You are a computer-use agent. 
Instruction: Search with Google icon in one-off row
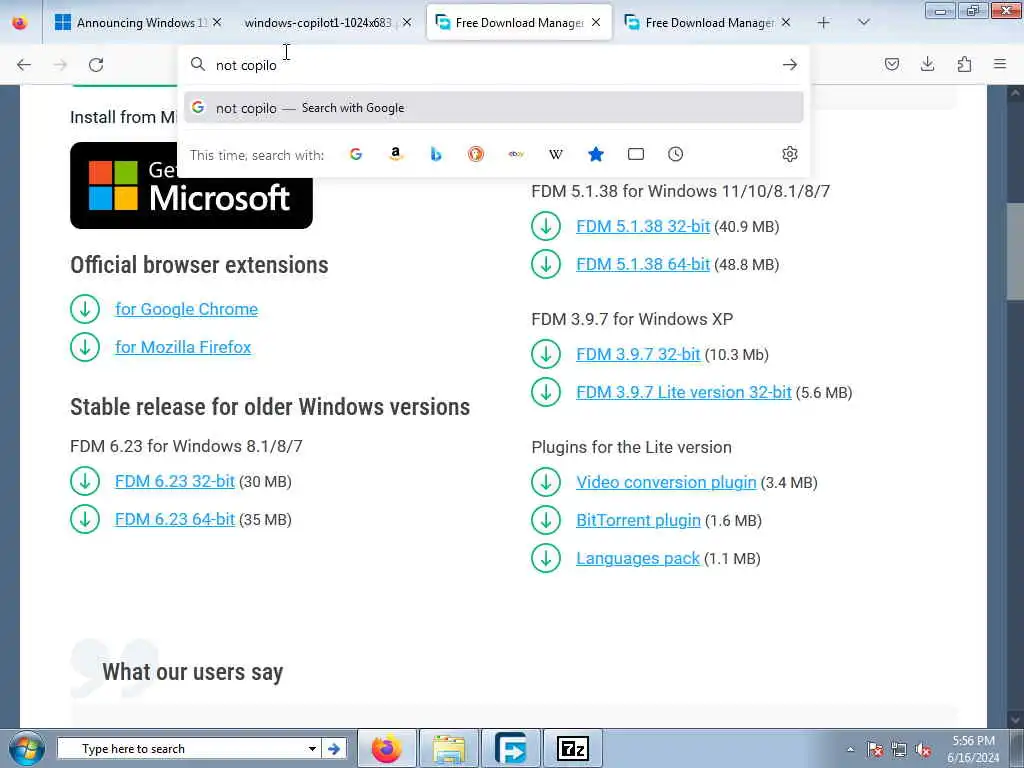pos(356,154)
